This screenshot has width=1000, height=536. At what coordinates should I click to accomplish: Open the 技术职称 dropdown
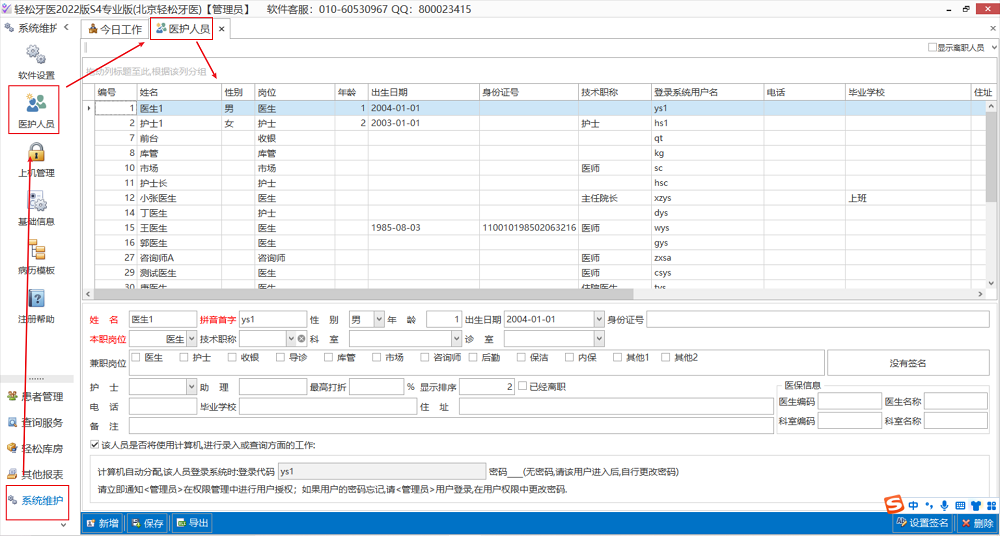[x=291, y=338]
